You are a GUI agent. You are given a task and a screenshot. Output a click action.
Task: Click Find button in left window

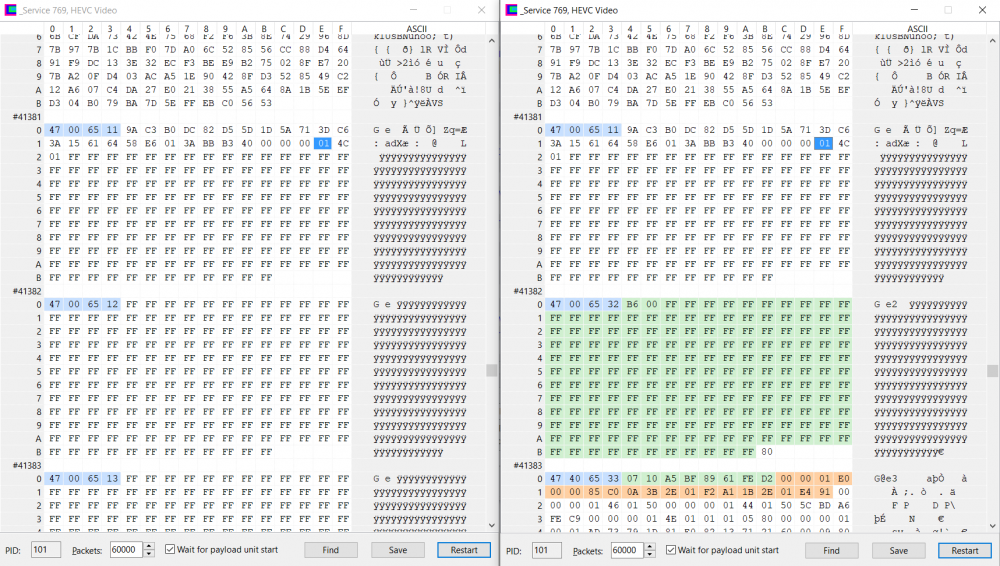pyautogui.click(x=330, y=550)
